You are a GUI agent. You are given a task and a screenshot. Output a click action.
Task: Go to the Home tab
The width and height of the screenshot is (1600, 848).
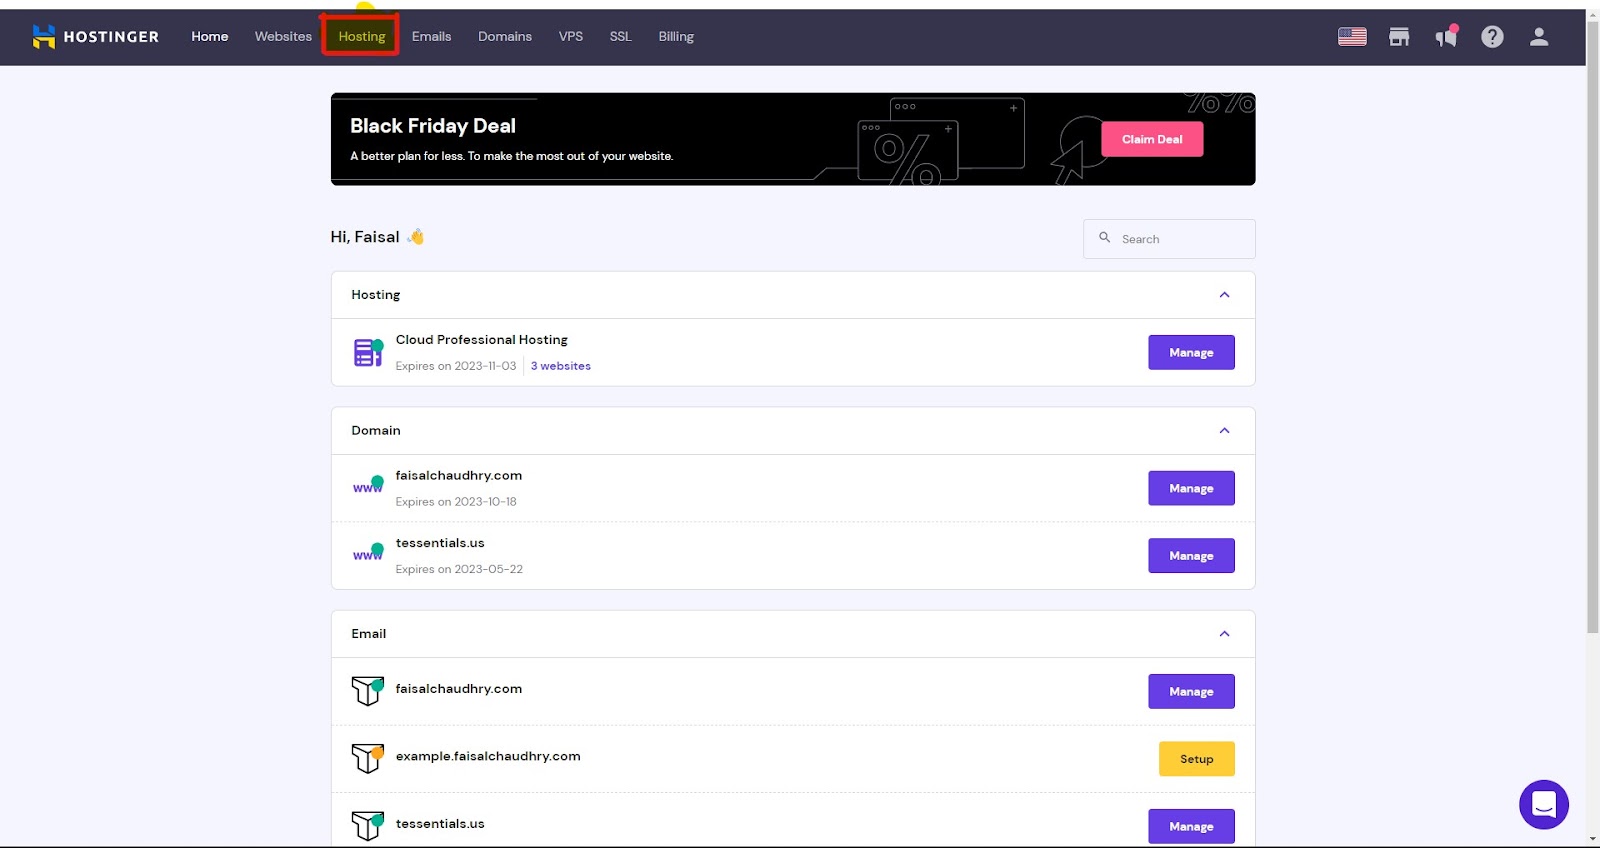click(210, 37)
